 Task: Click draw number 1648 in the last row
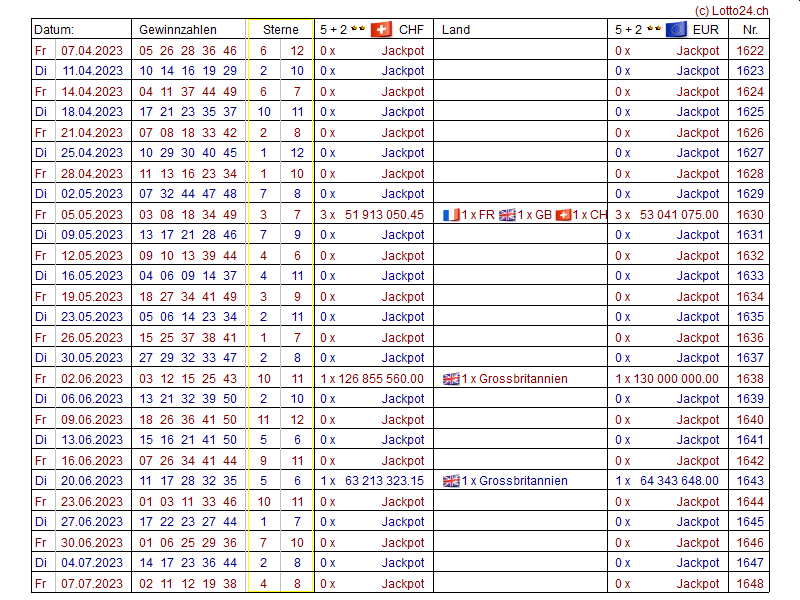pyautogui.click(x=749, y=584)
